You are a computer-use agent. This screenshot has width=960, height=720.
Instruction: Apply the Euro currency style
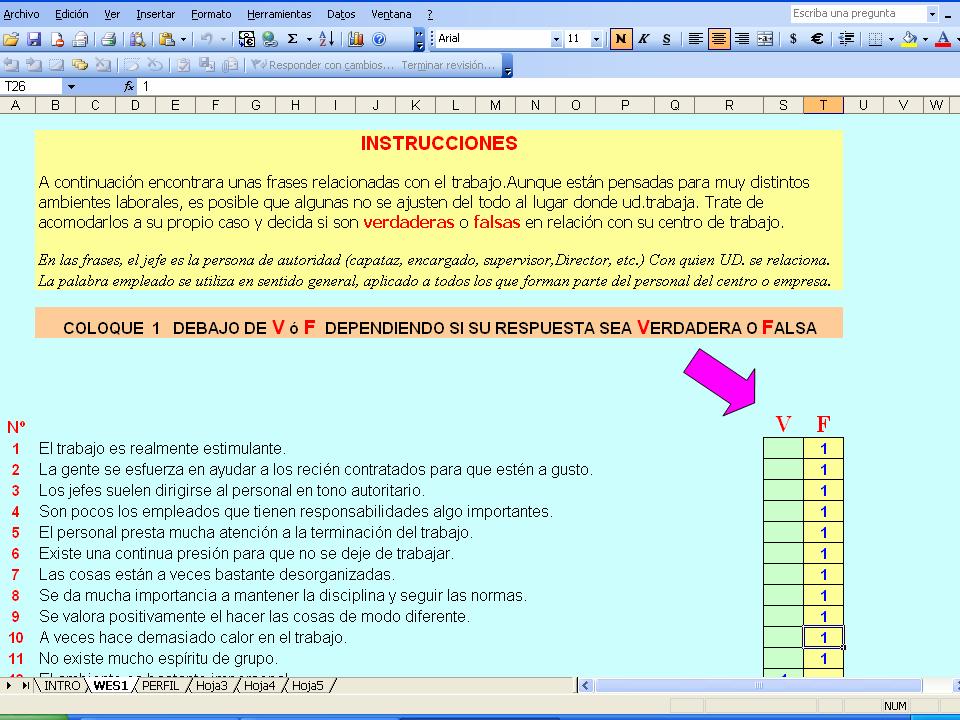tap(817, 39)
